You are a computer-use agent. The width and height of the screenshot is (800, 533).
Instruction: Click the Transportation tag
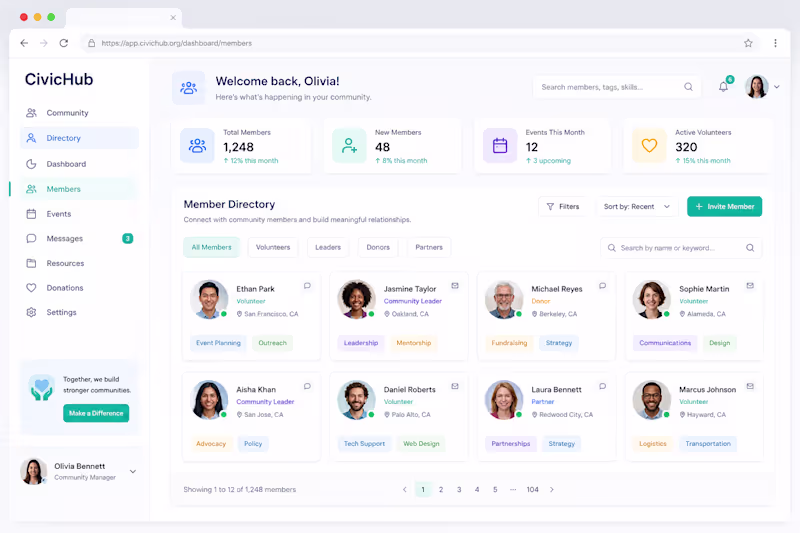[708, 444]
